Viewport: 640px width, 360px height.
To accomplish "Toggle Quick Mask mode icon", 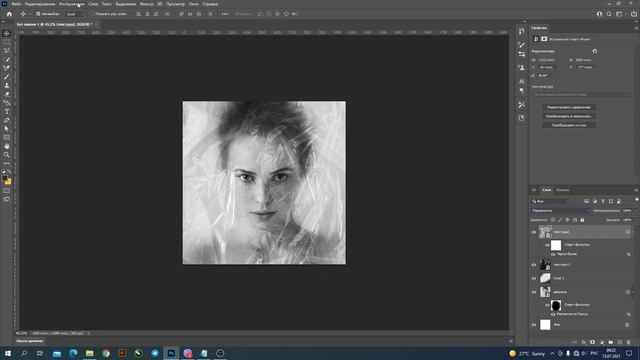I will (x=7, y=191).
